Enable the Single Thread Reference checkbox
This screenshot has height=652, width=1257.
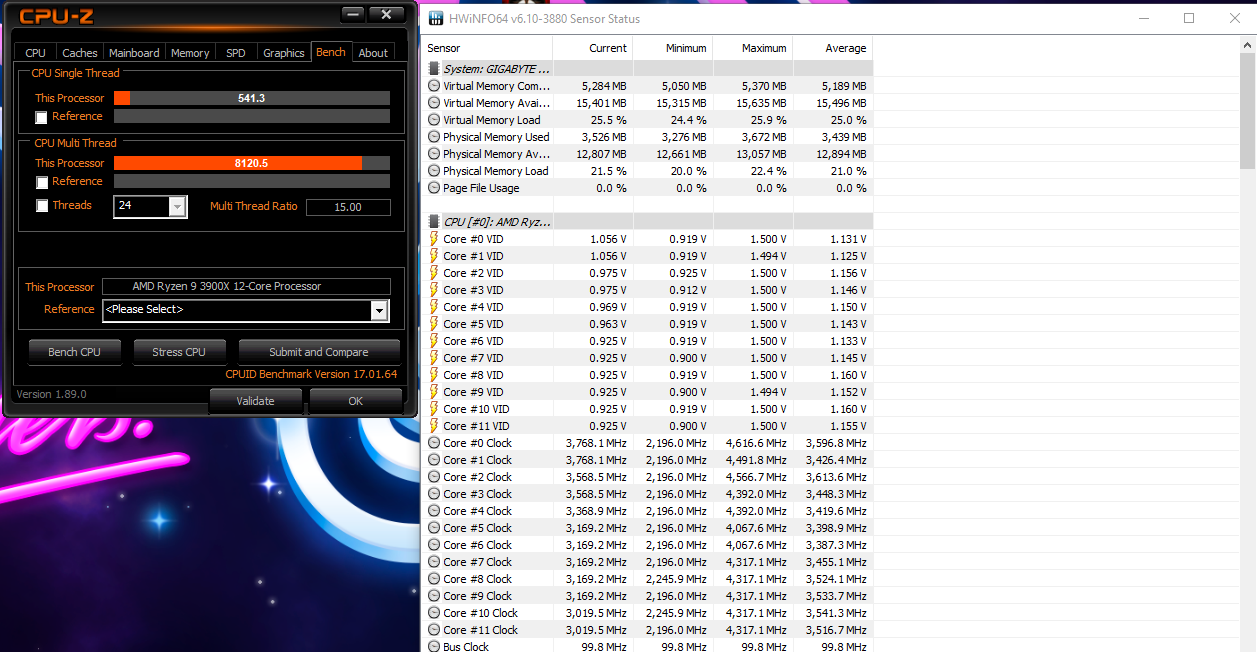pos(41,117)
